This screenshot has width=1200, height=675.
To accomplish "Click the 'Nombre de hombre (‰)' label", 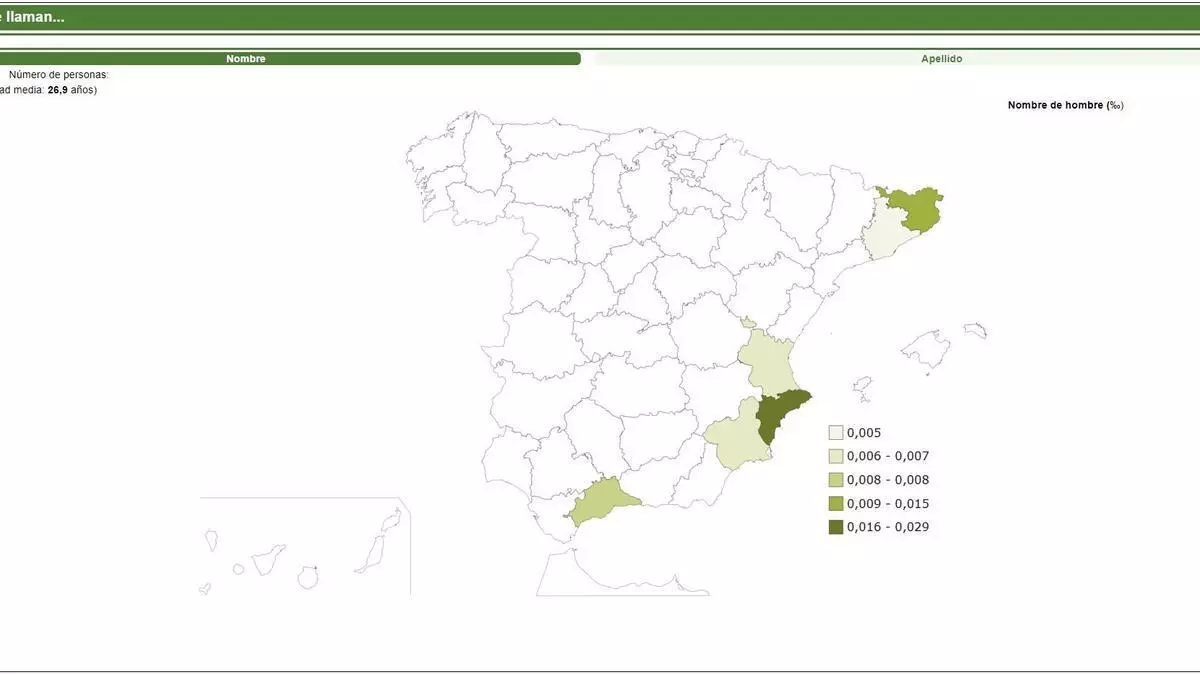I will tap(1065, 105).
